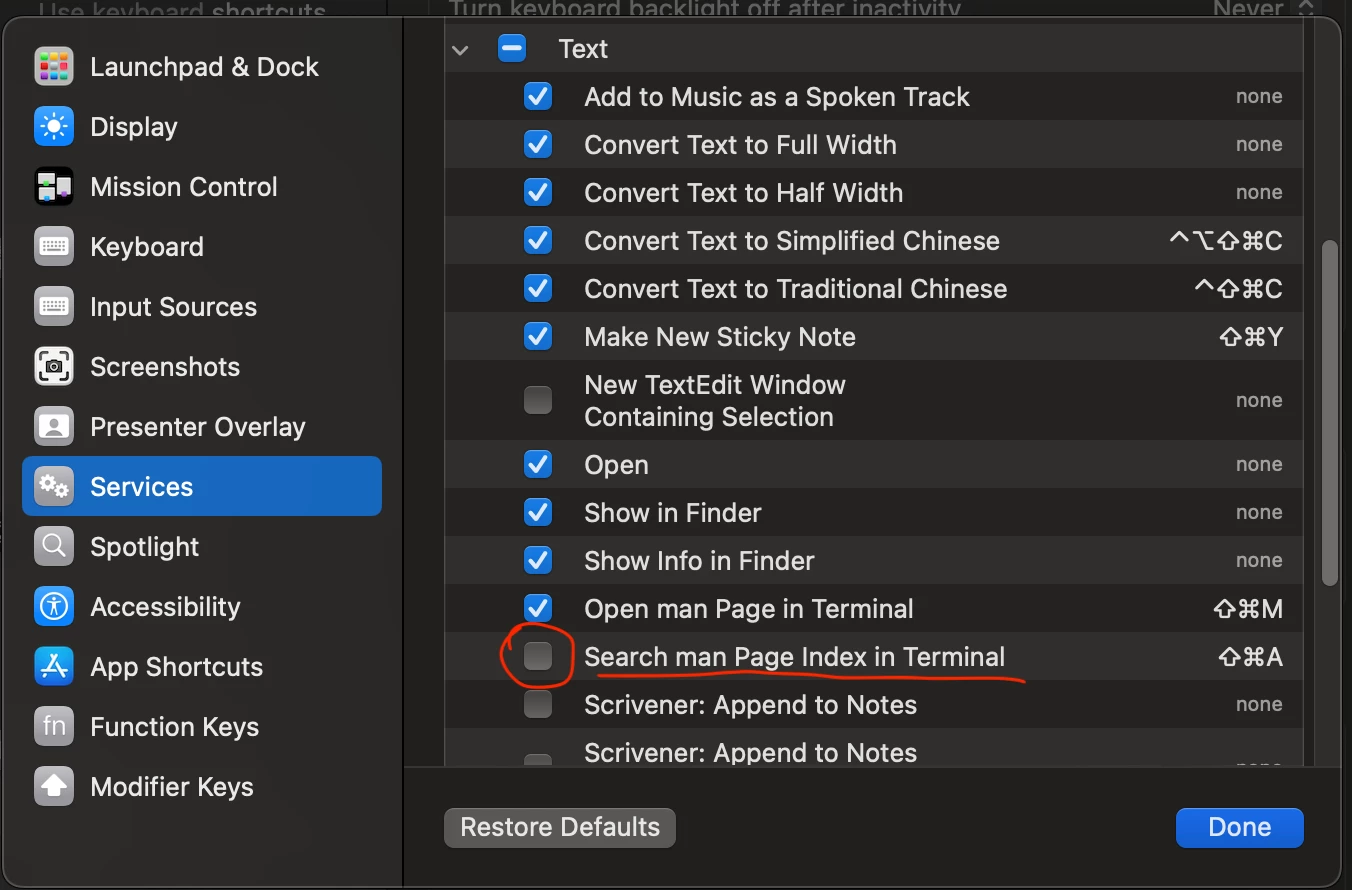Toggle the Text group checkbox
Image resolution: width=1352 pixels, height=890 pixels.
point(512,49)
